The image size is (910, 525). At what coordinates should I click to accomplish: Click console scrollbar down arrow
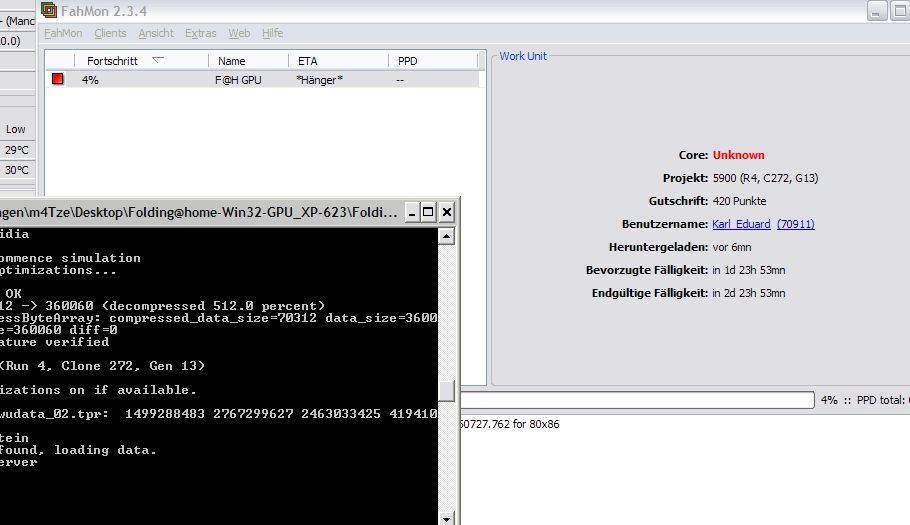click(446, 519)
